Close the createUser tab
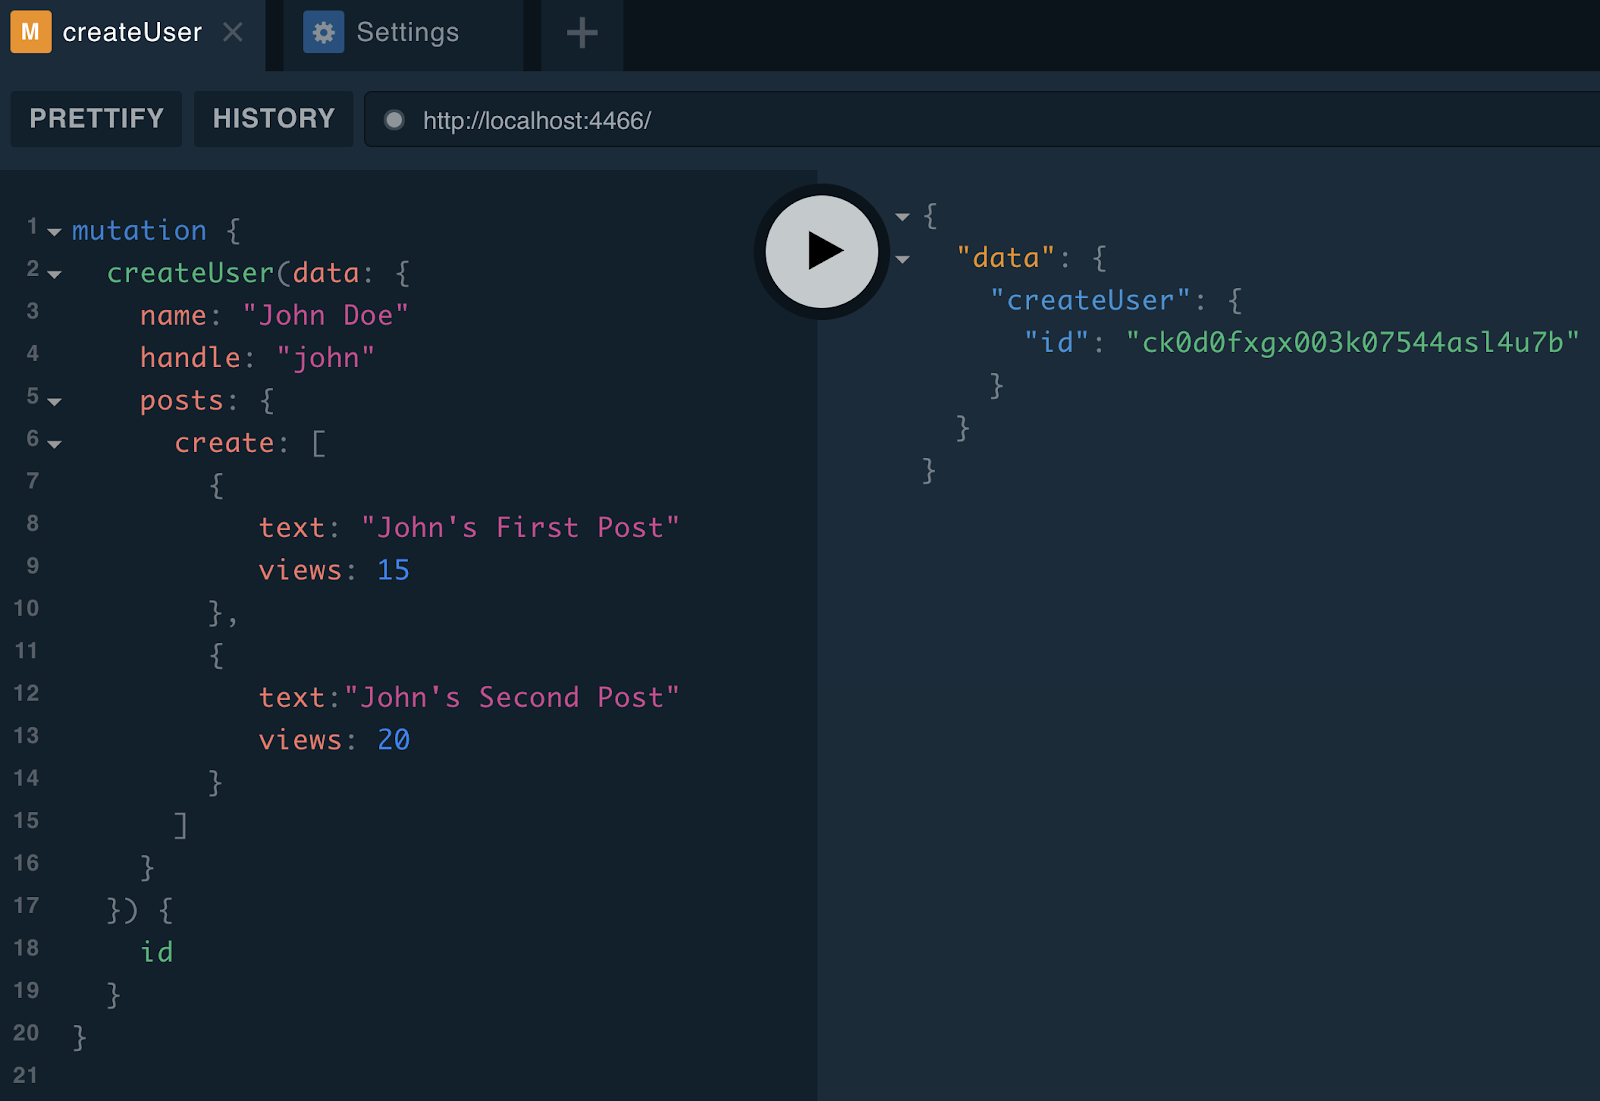Screen dimensions: 1600x1101 point(233,31)
